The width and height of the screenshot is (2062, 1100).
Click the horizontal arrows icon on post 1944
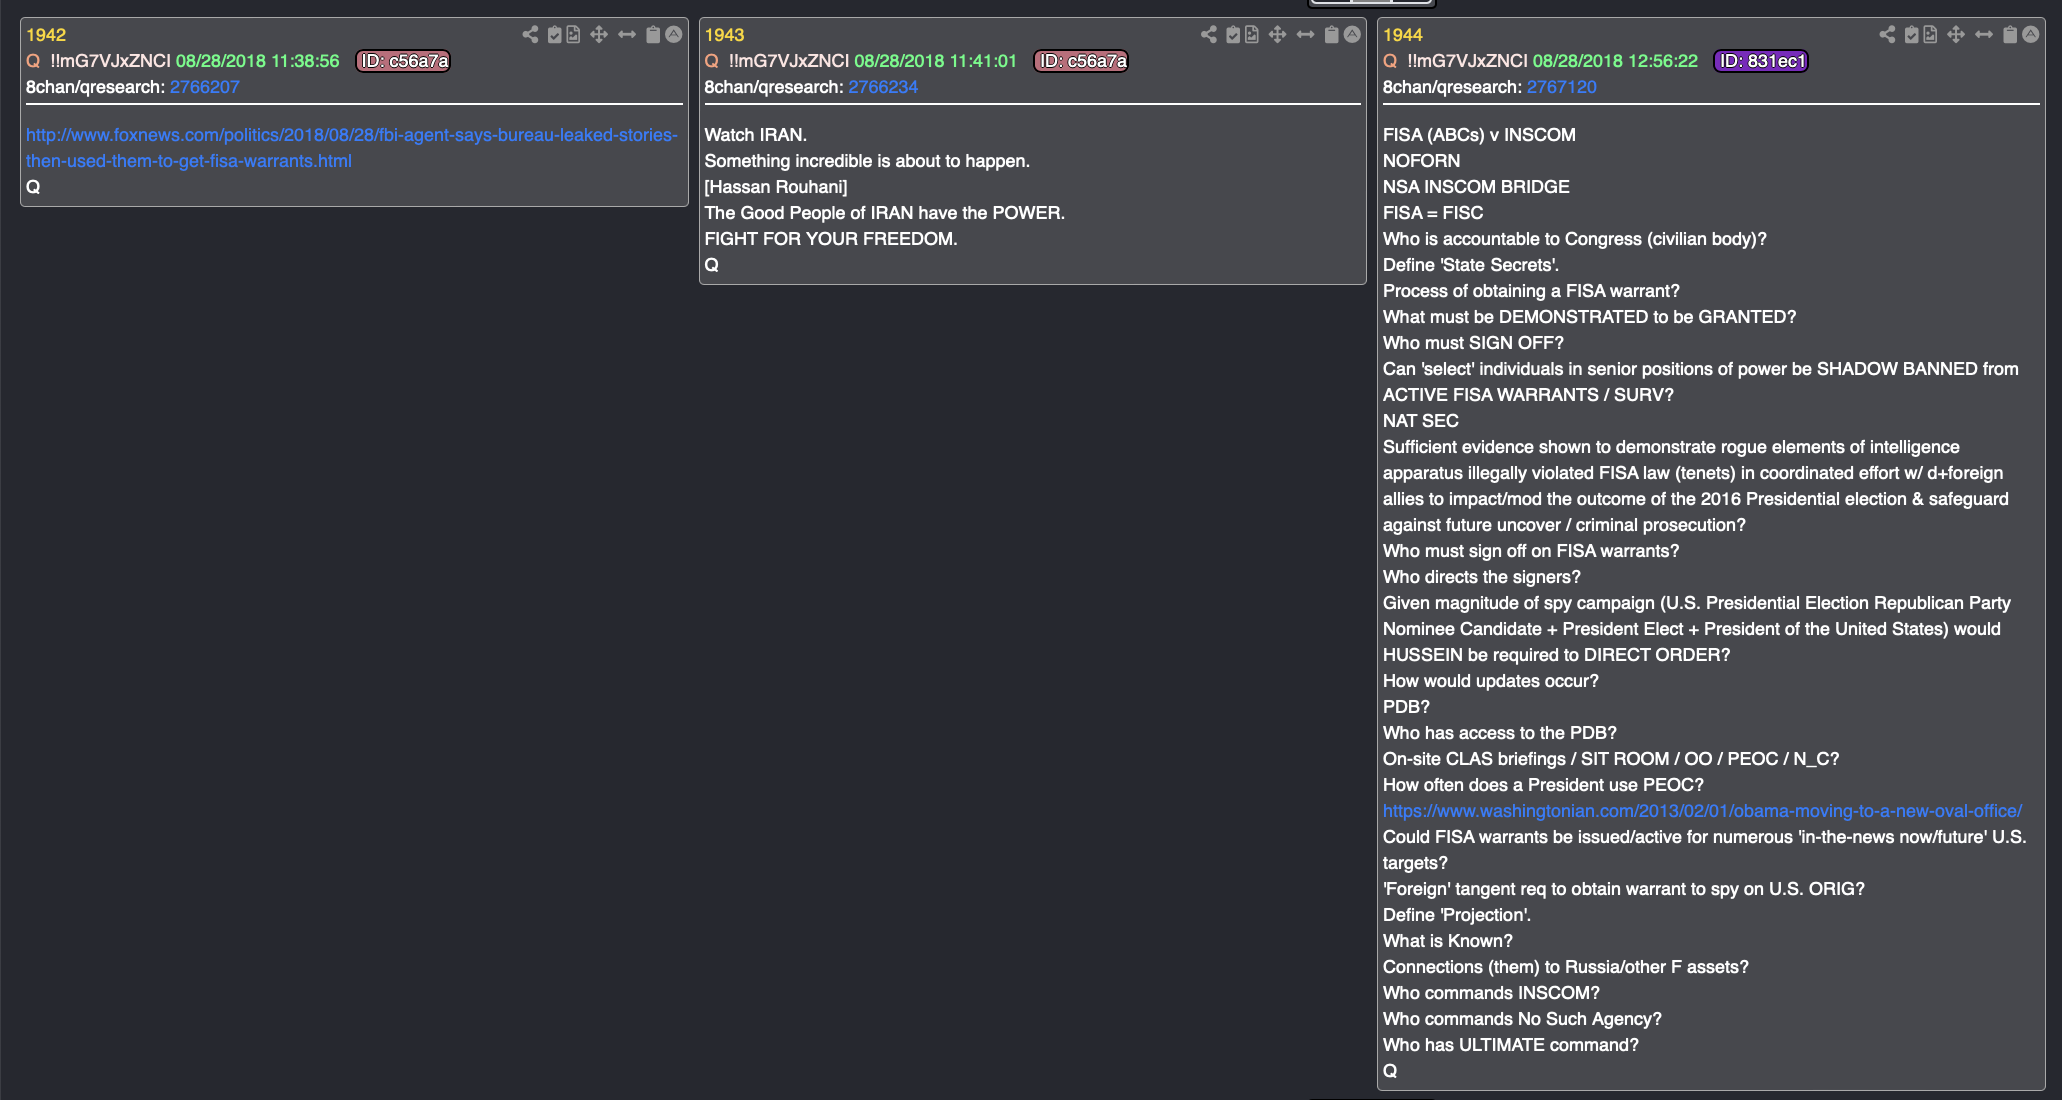click(1984, 35)
